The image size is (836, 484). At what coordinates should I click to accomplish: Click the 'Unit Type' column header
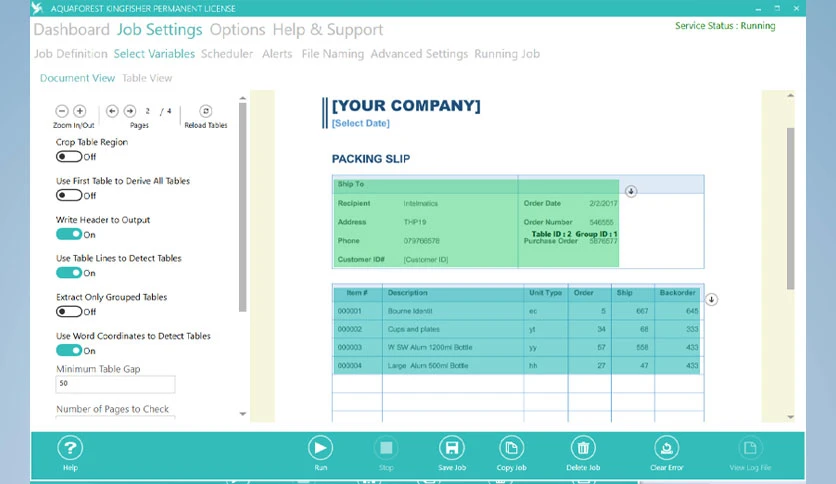(x=545, y=293)
